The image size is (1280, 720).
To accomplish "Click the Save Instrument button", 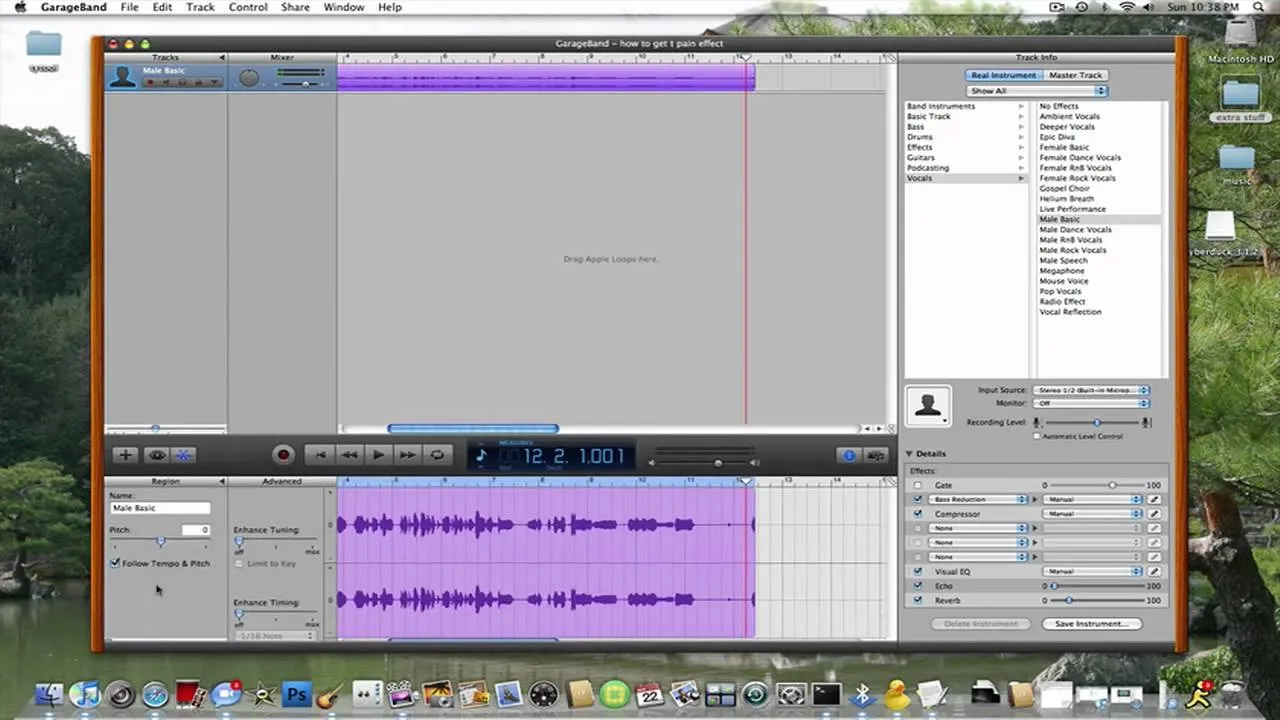I will pos(1091,623).
